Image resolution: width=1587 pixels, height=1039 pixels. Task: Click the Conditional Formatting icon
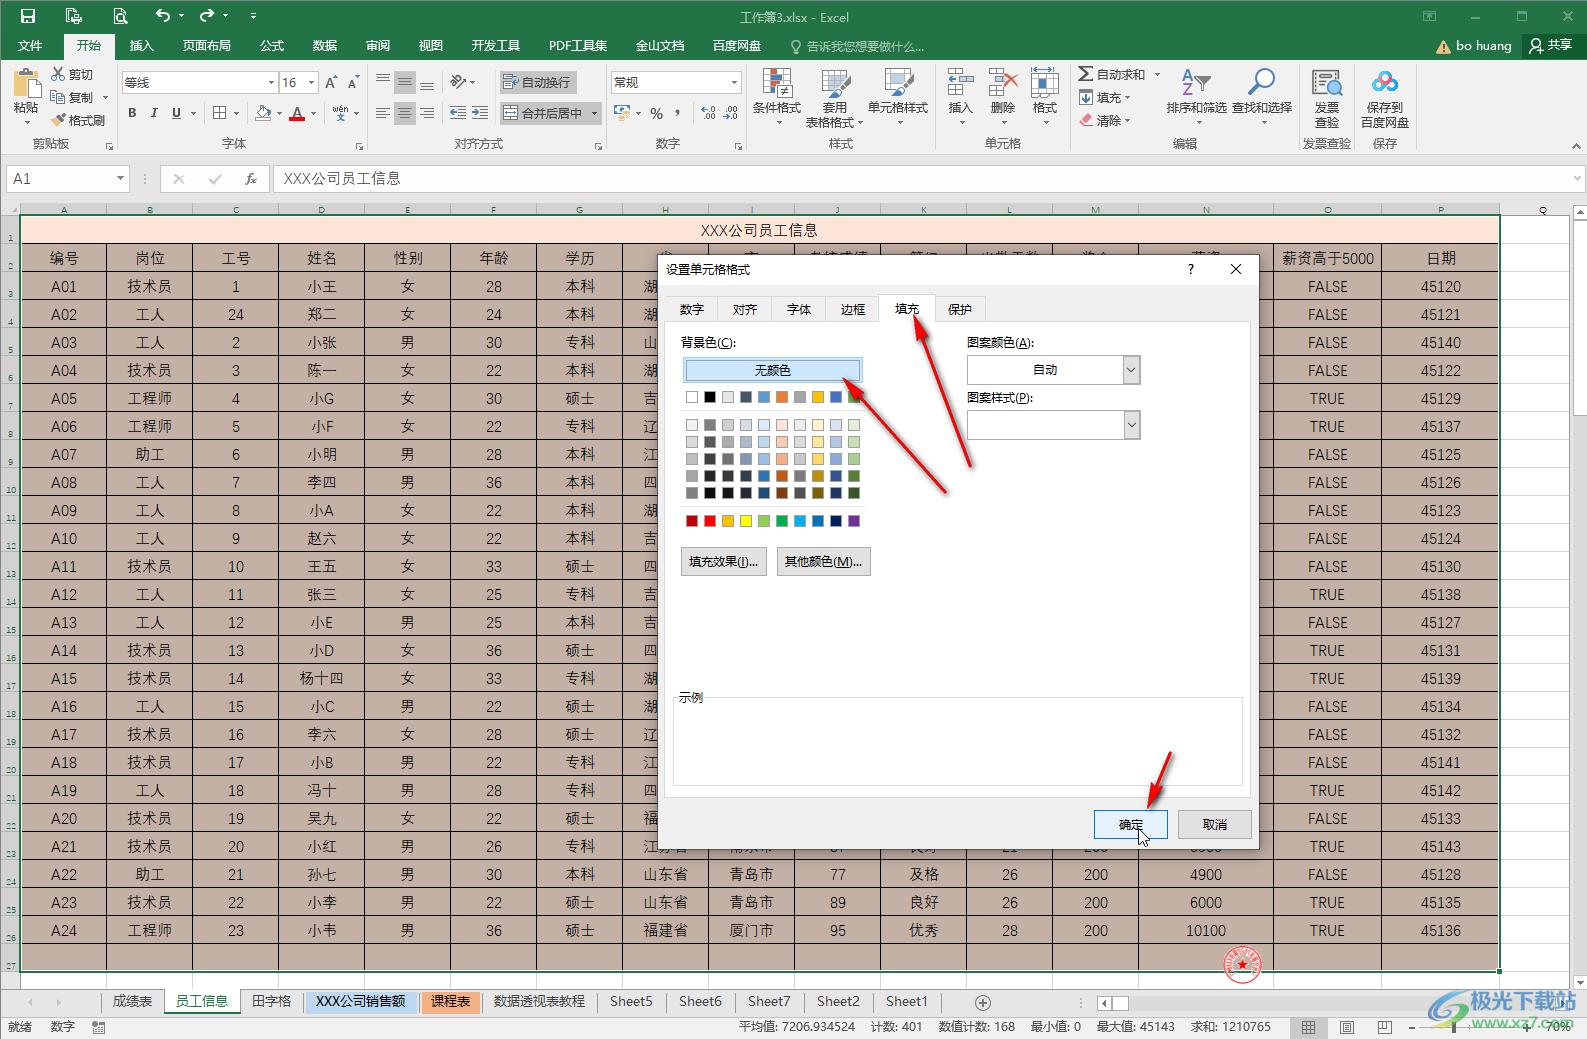point(776,84)
